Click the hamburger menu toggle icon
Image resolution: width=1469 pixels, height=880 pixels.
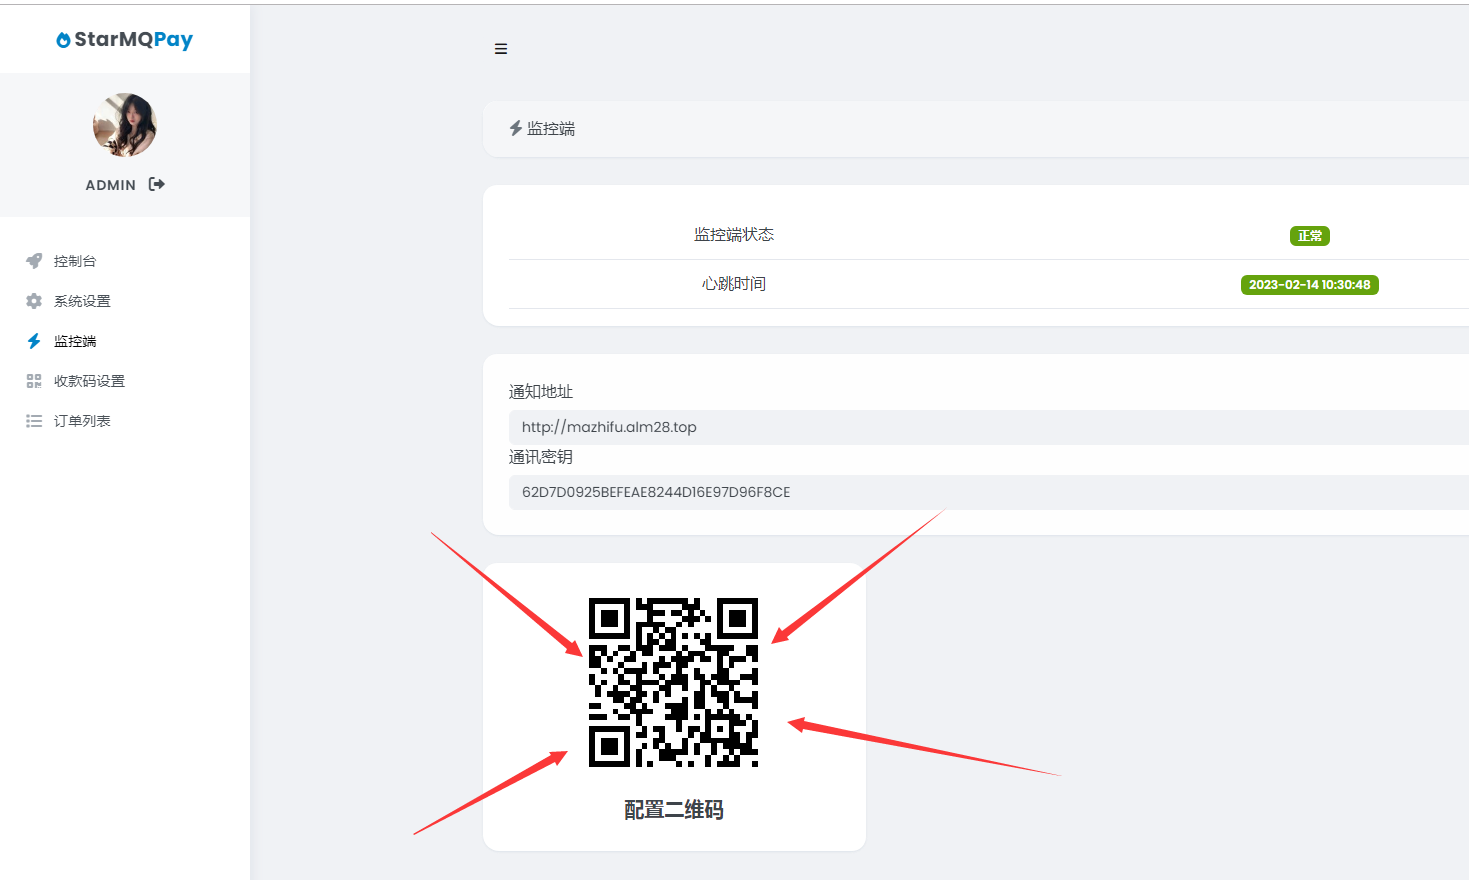(501, 49)
